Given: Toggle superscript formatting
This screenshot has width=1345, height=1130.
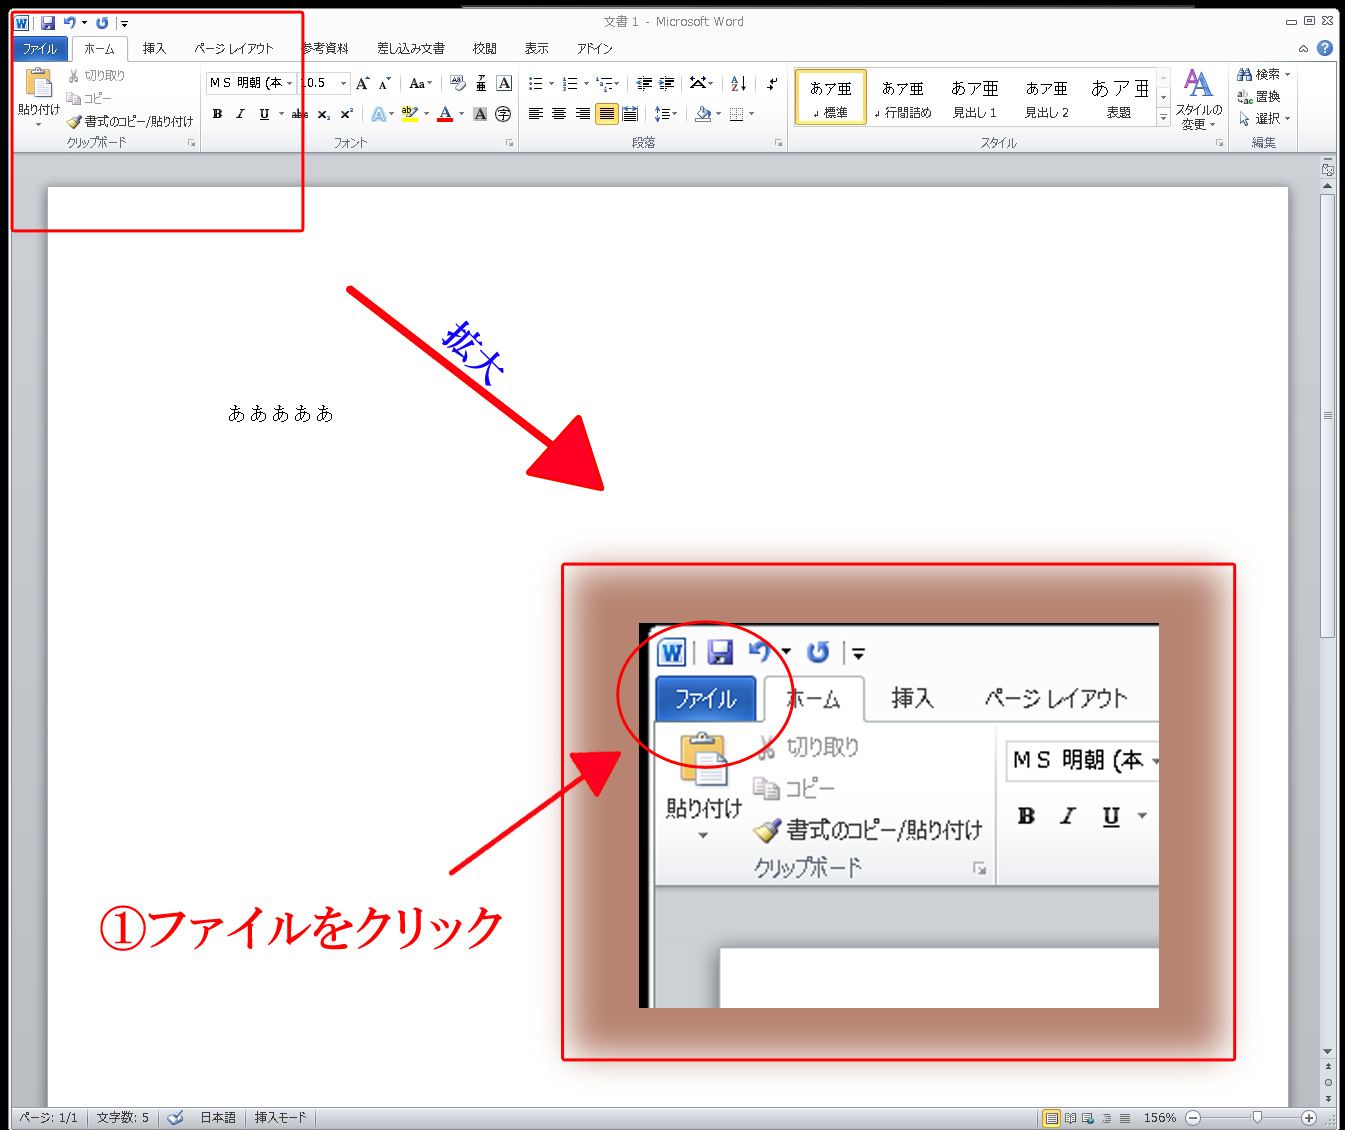Looking at the screenshot, I should point(346,114).
